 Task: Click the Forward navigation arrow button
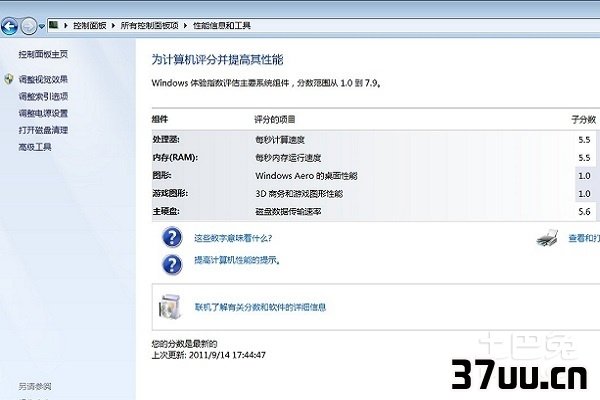click(x=29, y=26)
